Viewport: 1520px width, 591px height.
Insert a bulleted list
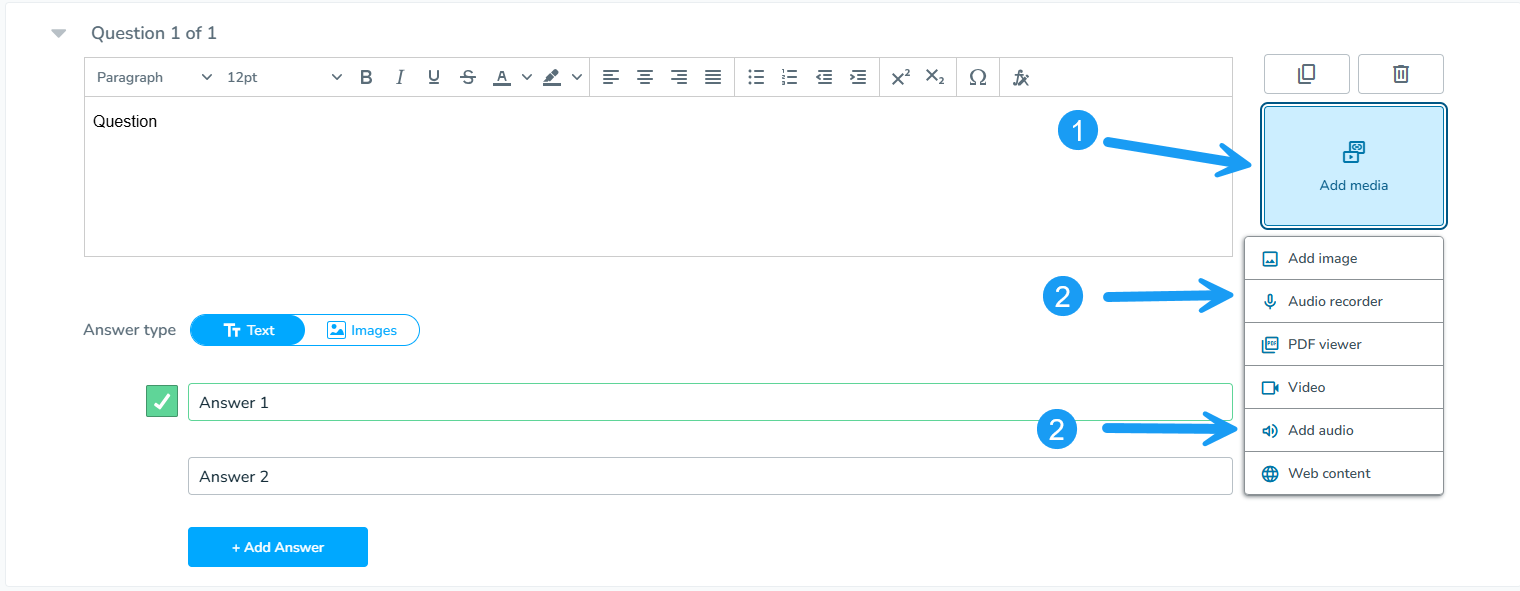tap(756, 77)
